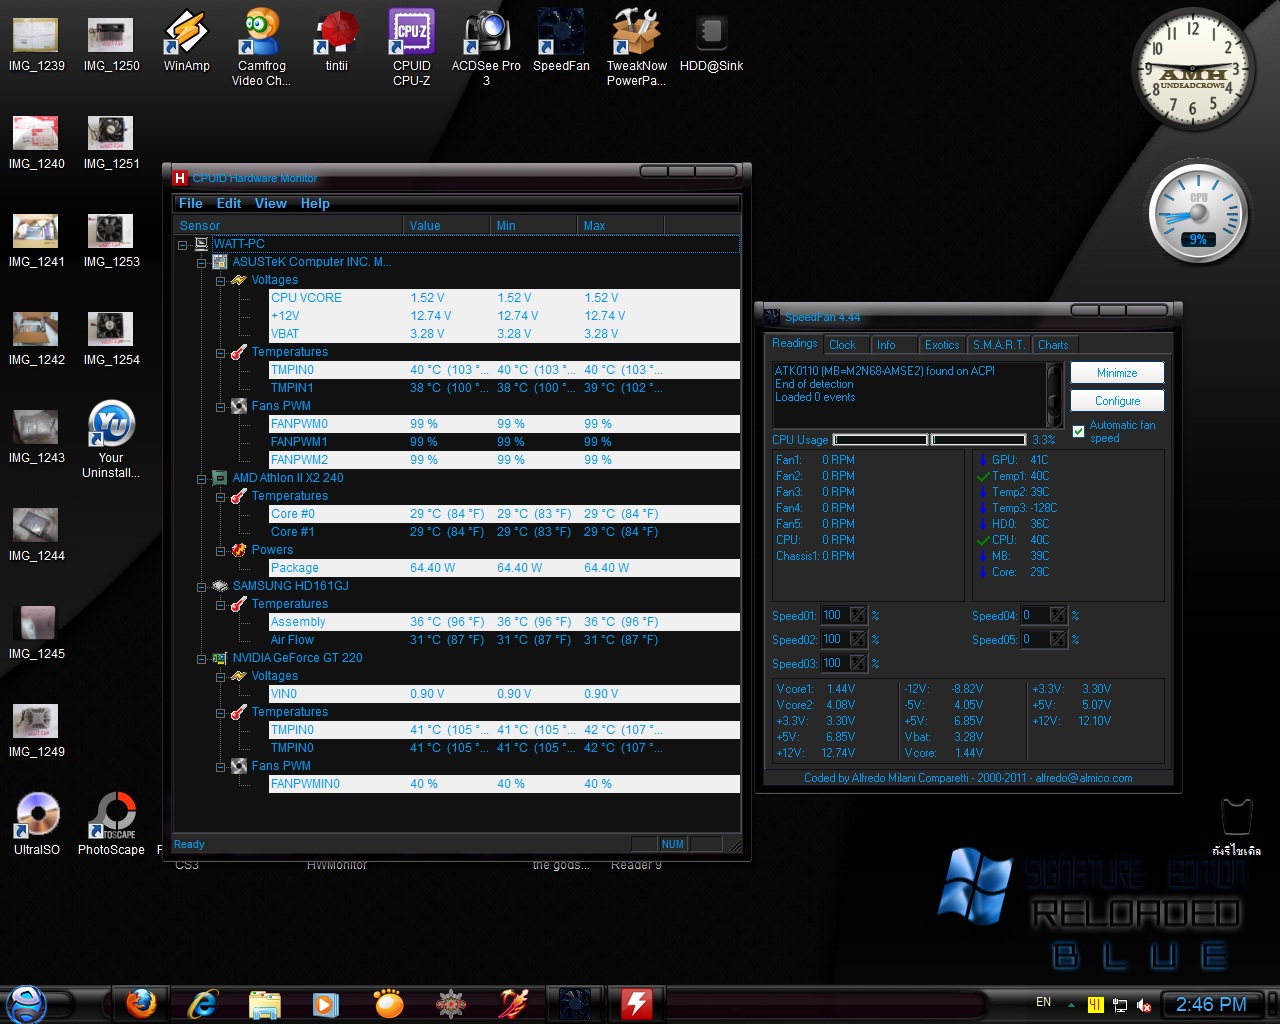Launch the media player taskbar icon
Image resolution: width=1280 pixels, height=1024 pixels.
pyautogui.click(x=326, y=1003)
